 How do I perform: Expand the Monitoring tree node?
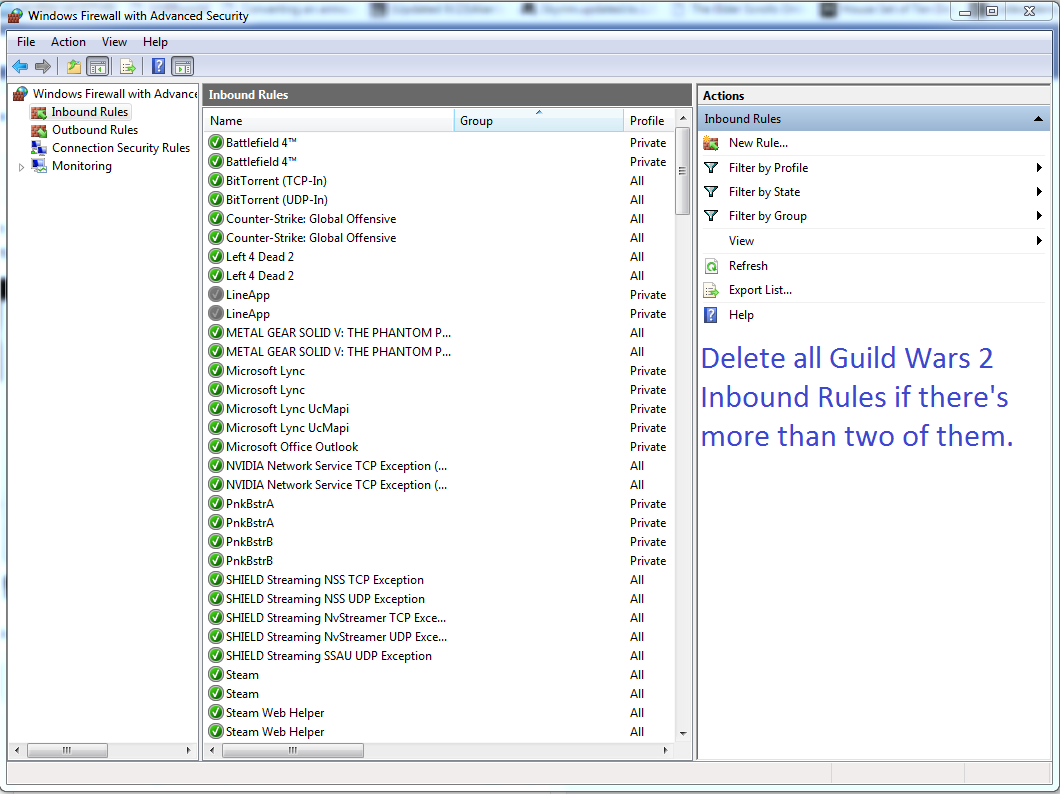pos(22,167)
